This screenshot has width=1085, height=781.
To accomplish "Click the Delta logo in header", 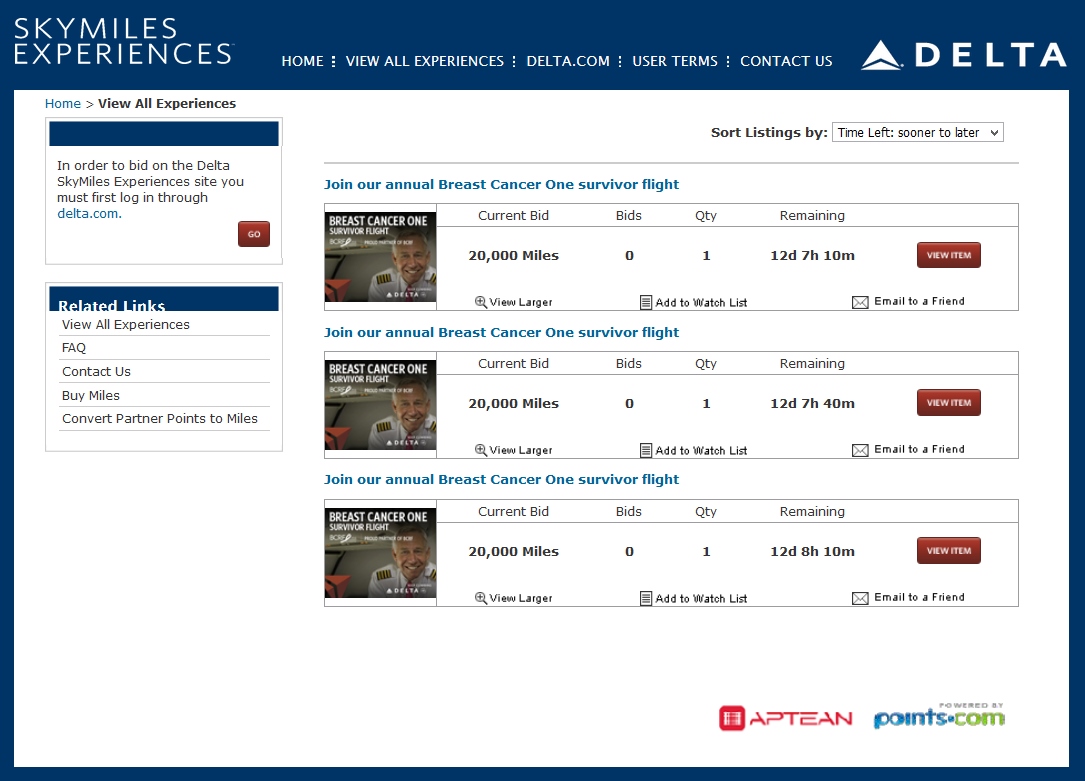I will (964, 55).
